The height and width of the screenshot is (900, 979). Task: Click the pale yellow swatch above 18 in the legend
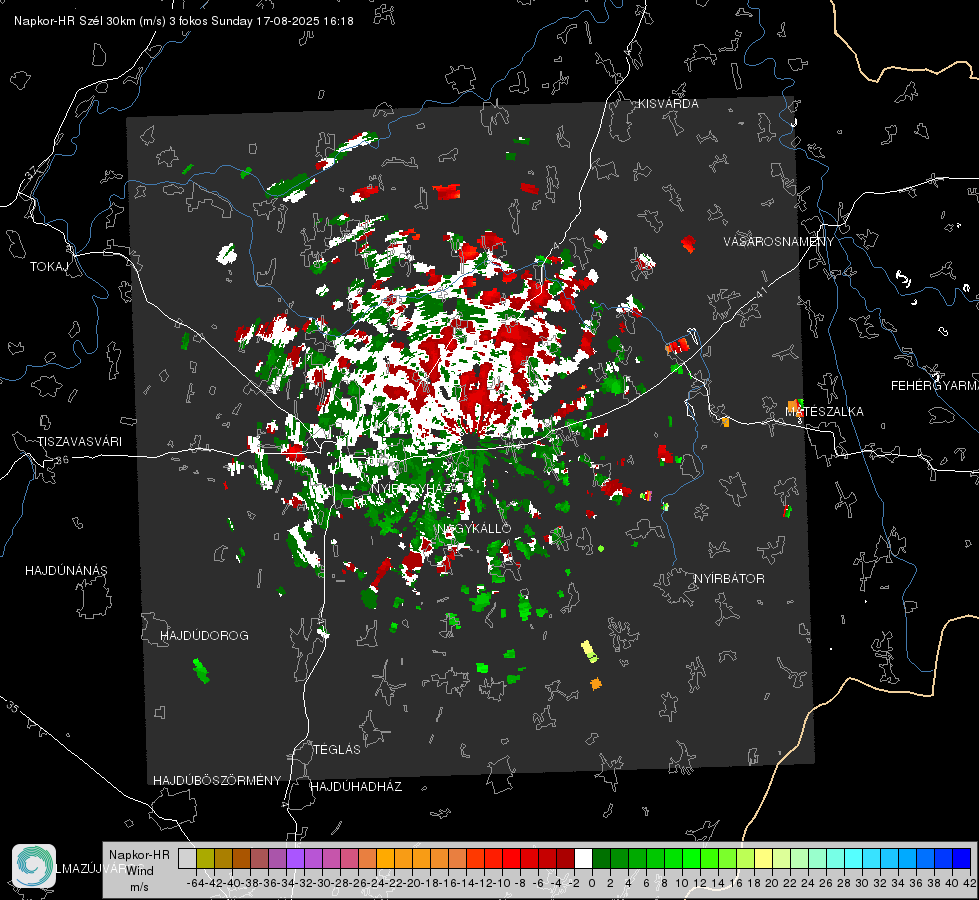763,859
